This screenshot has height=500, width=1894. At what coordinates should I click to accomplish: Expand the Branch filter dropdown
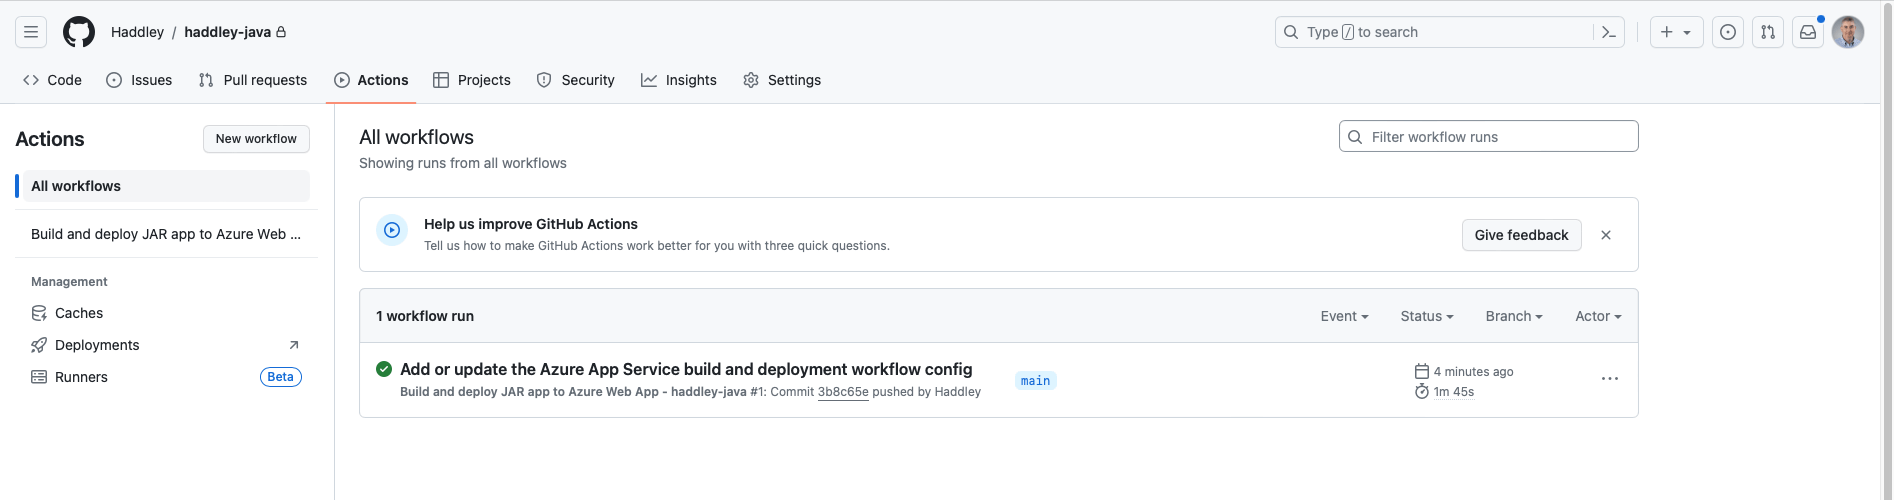pyautogui.click(x=1513, y=316)
